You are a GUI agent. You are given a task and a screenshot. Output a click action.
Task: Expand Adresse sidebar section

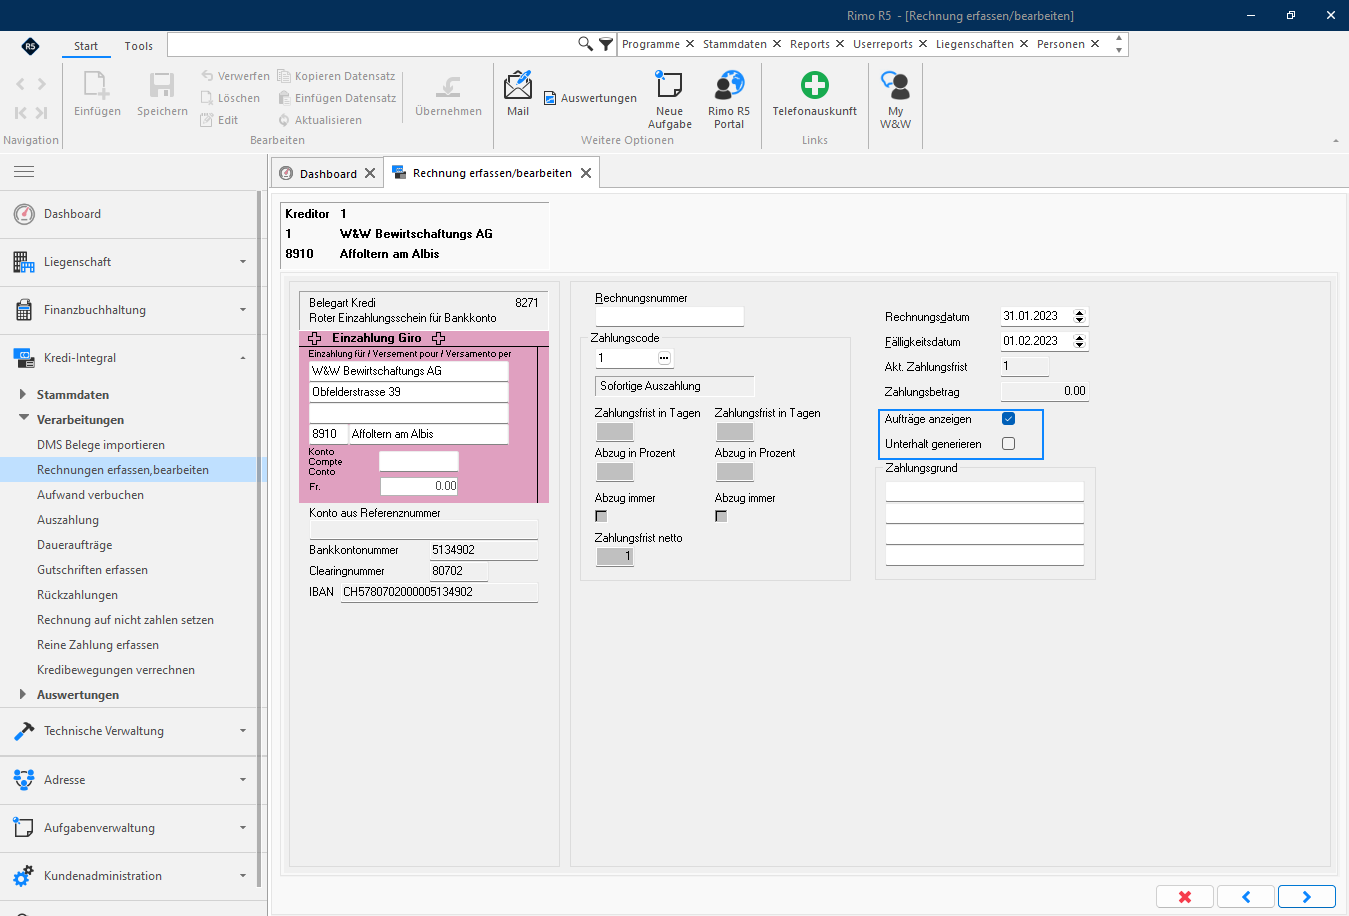click(130, 779)
